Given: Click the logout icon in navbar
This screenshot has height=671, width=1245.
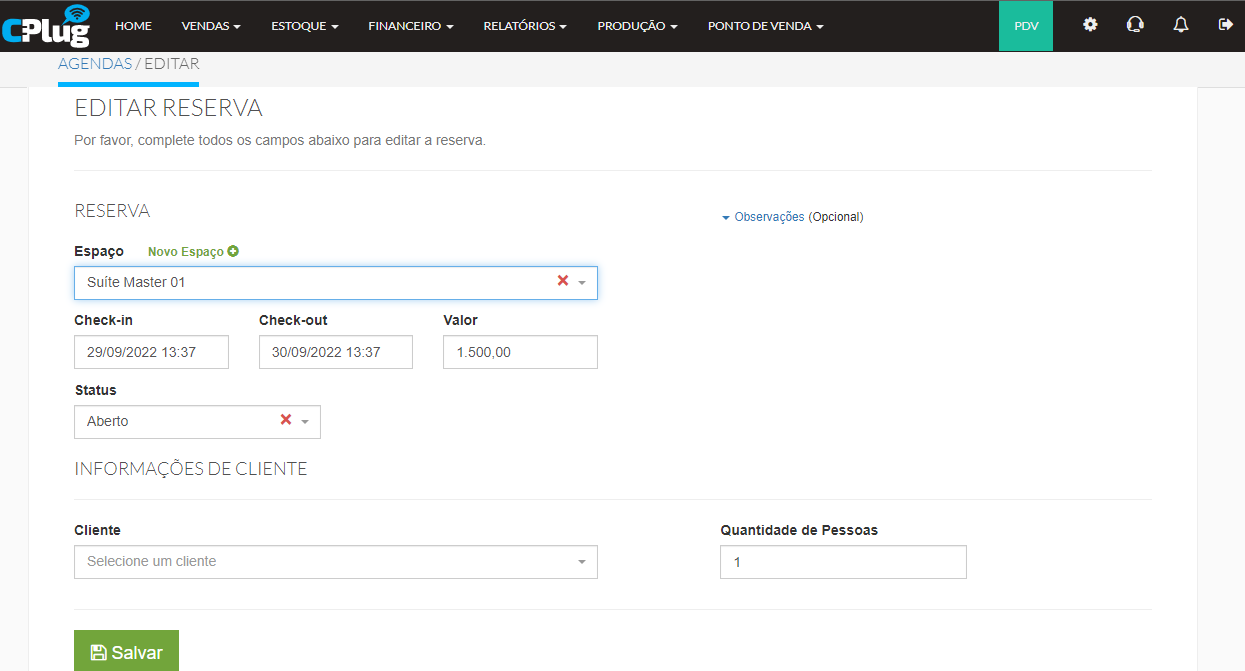Looking at the screenshot, I should pyautogui.click(x=1226, y=25).
